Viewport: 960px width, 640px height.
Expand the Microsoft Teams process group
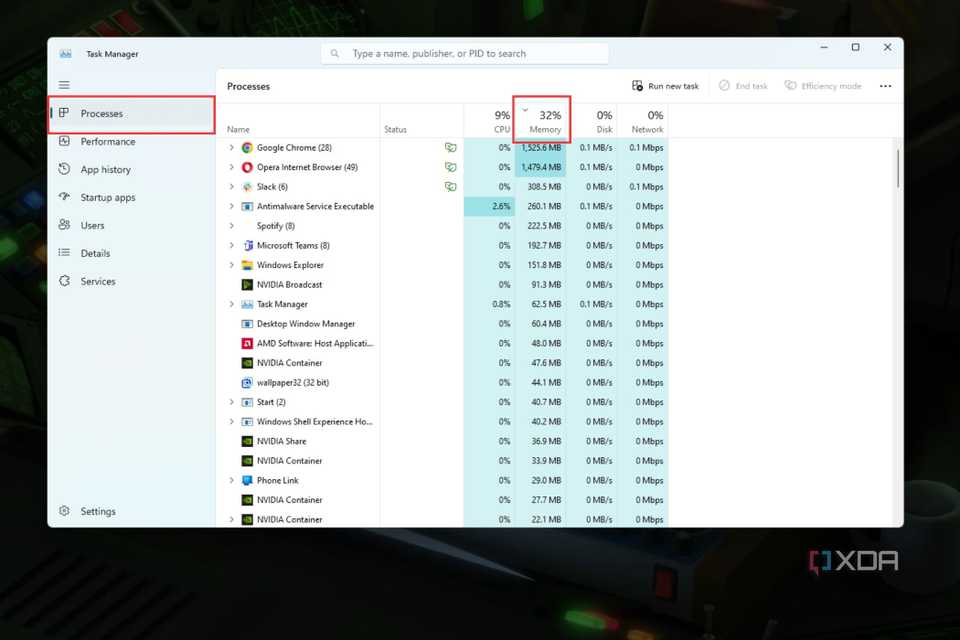231,246
